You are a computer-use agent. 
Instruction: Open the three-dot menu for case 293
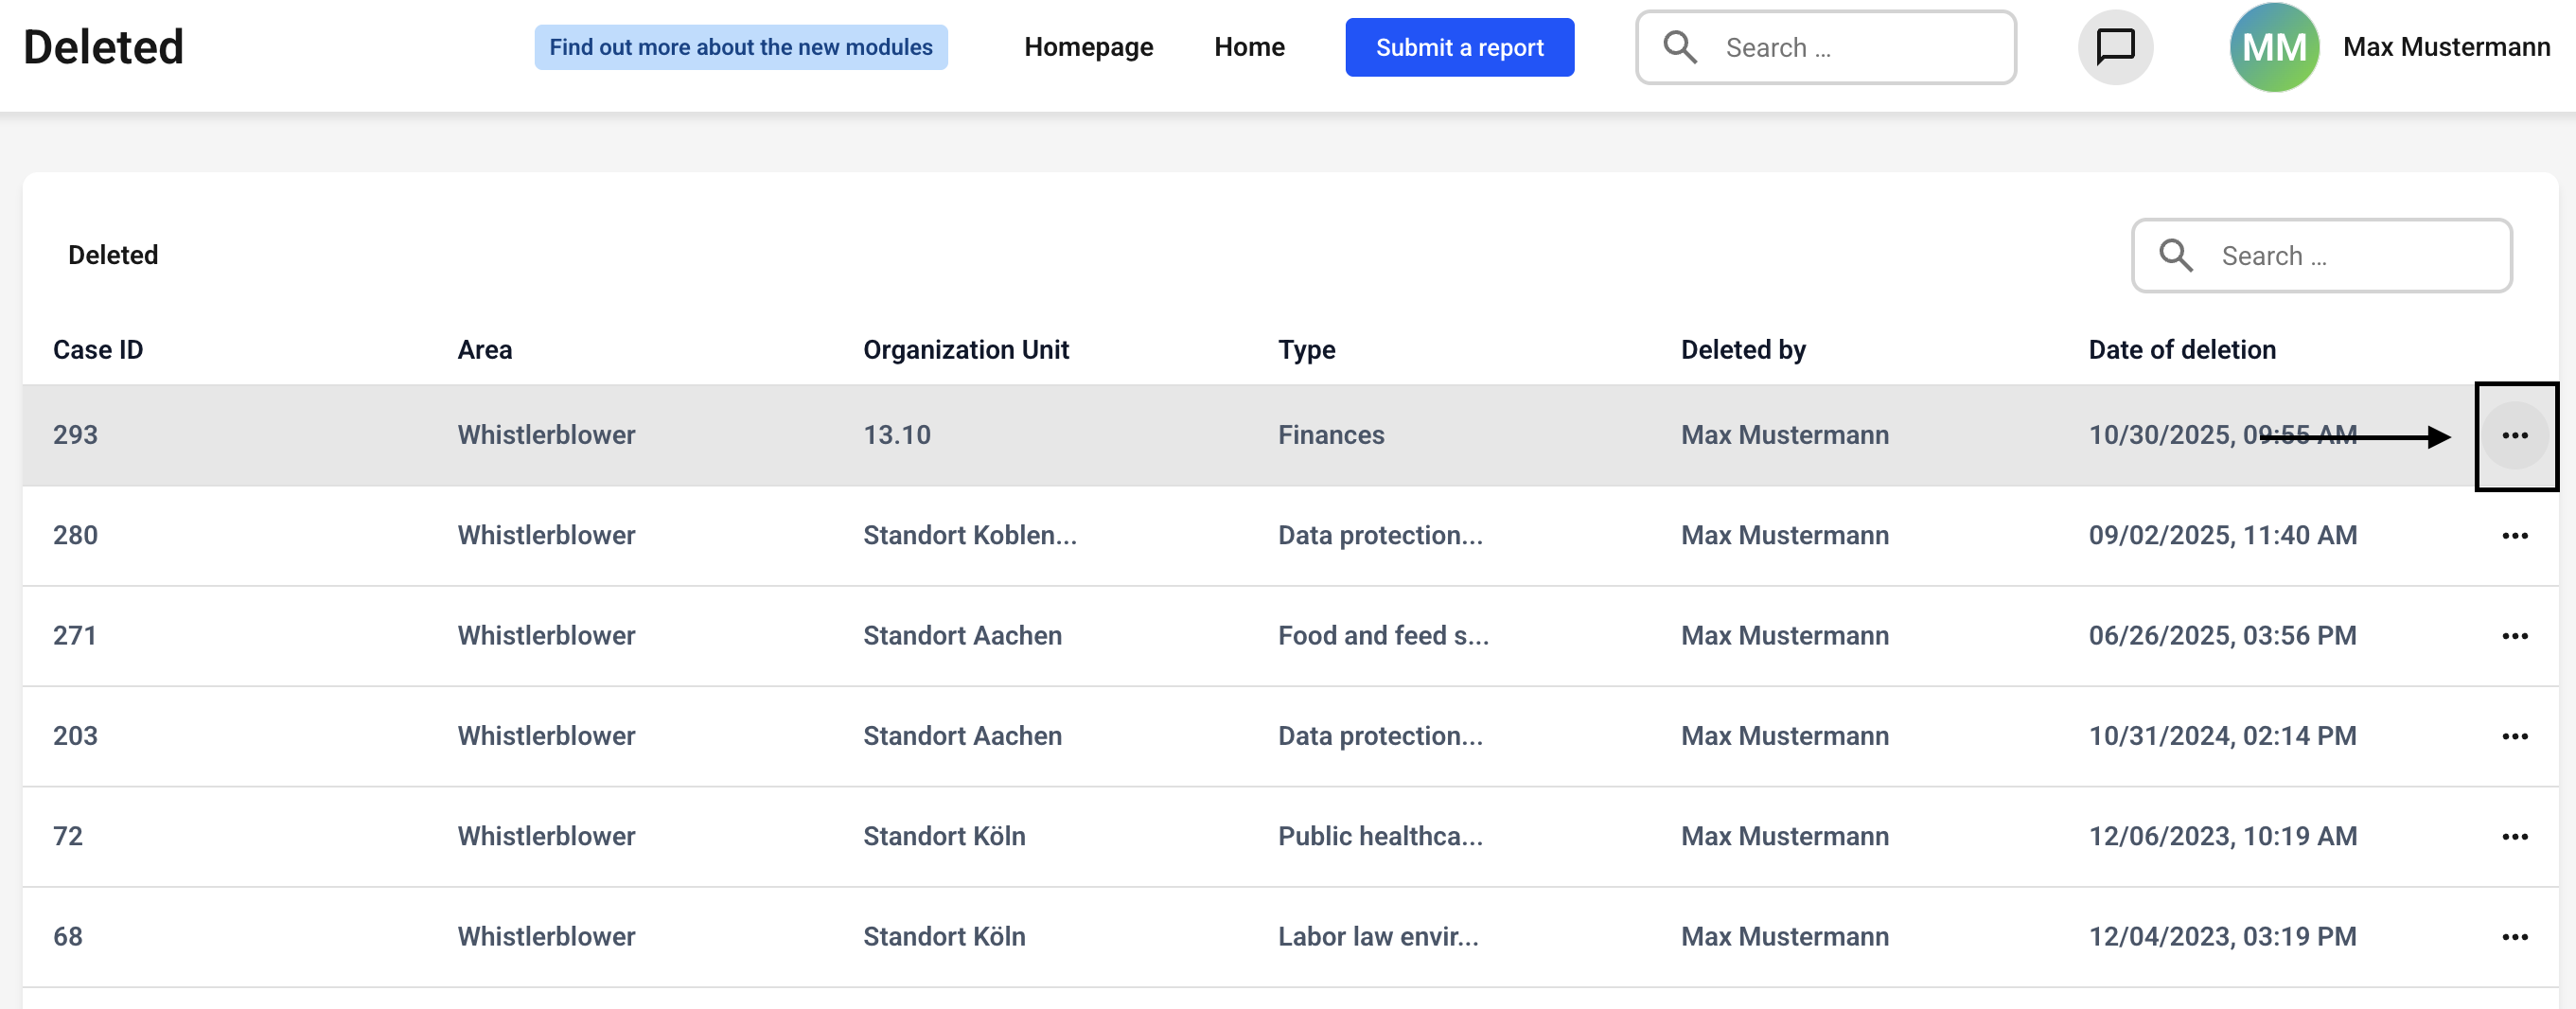pyautogui.click(x=2514, y=435)
